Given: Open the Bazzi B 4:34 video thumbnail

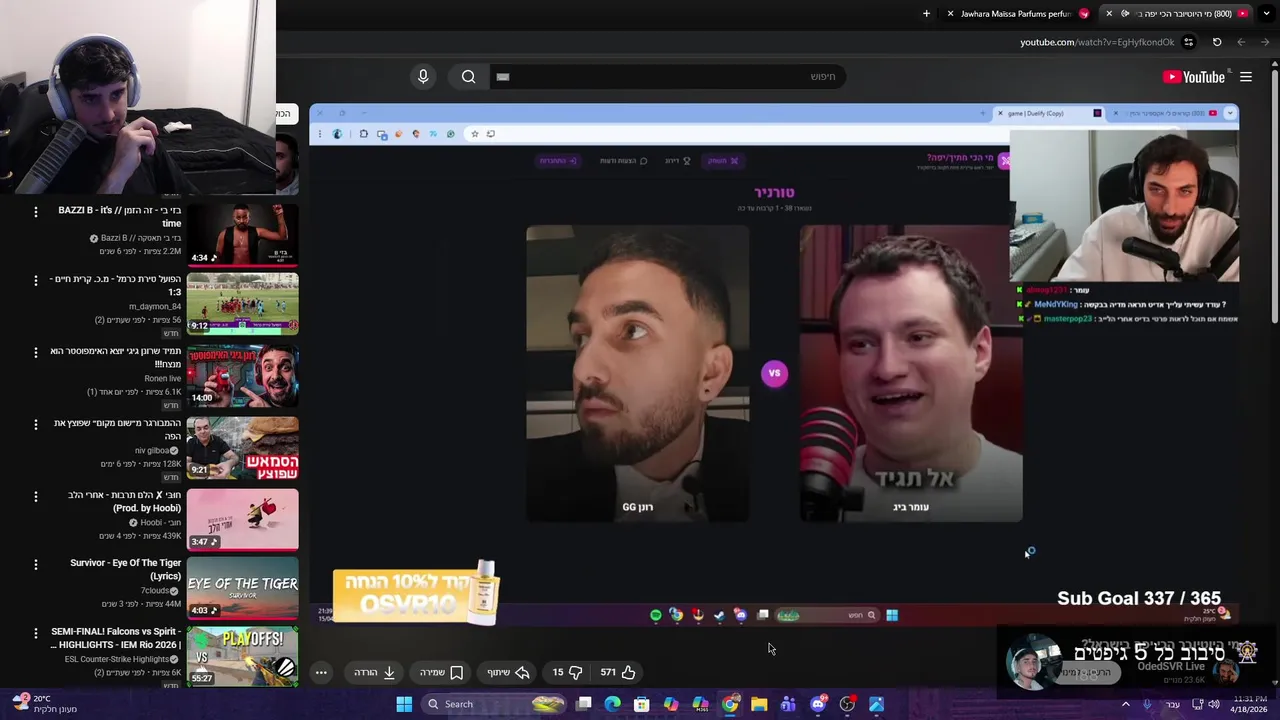Looking at the screenshot, I should pyautogui.click(x=242, y=234).
